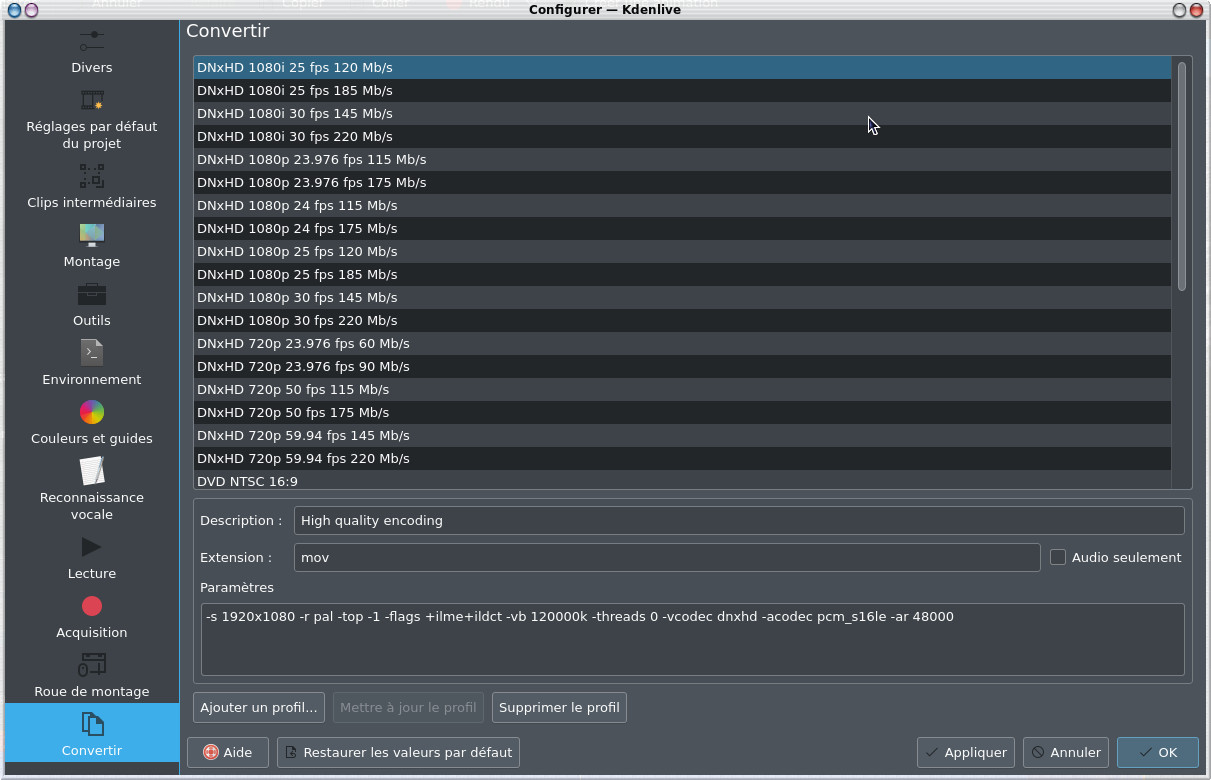
Task: Select the Clips intermédiaires icon
Action: [x=92, y=176]
